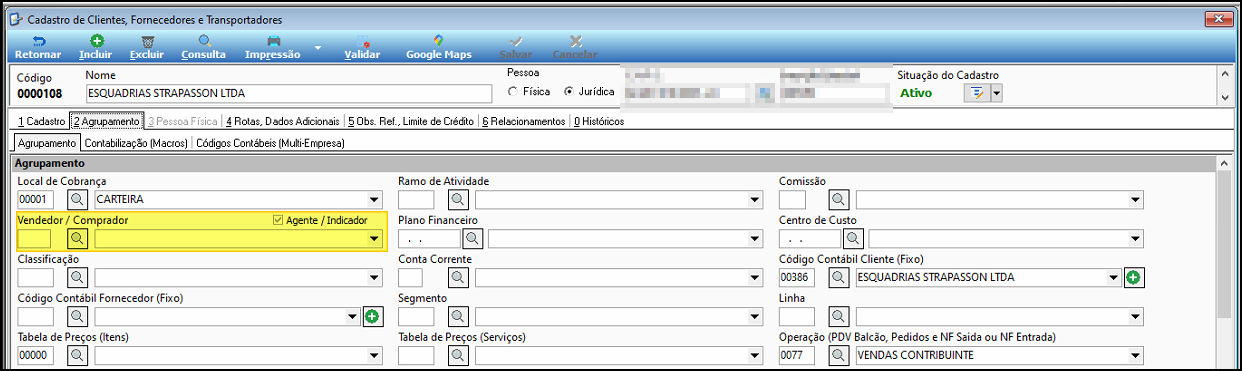Image resolution: width=1242 pixels, height=371 pixels.
Task: Click the Vendedor / Comprador search icon
Action: [77, 238]
